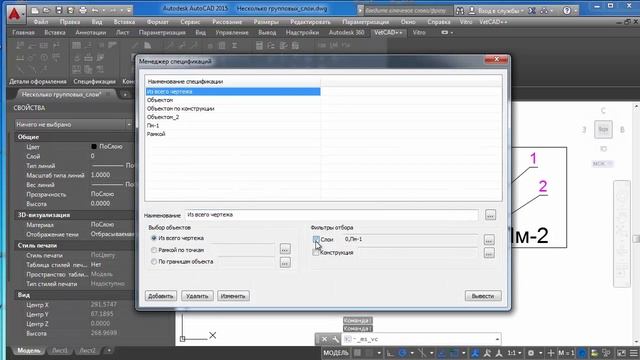Expand command line history dropdown arrow
640x360 pixels.
497,339
